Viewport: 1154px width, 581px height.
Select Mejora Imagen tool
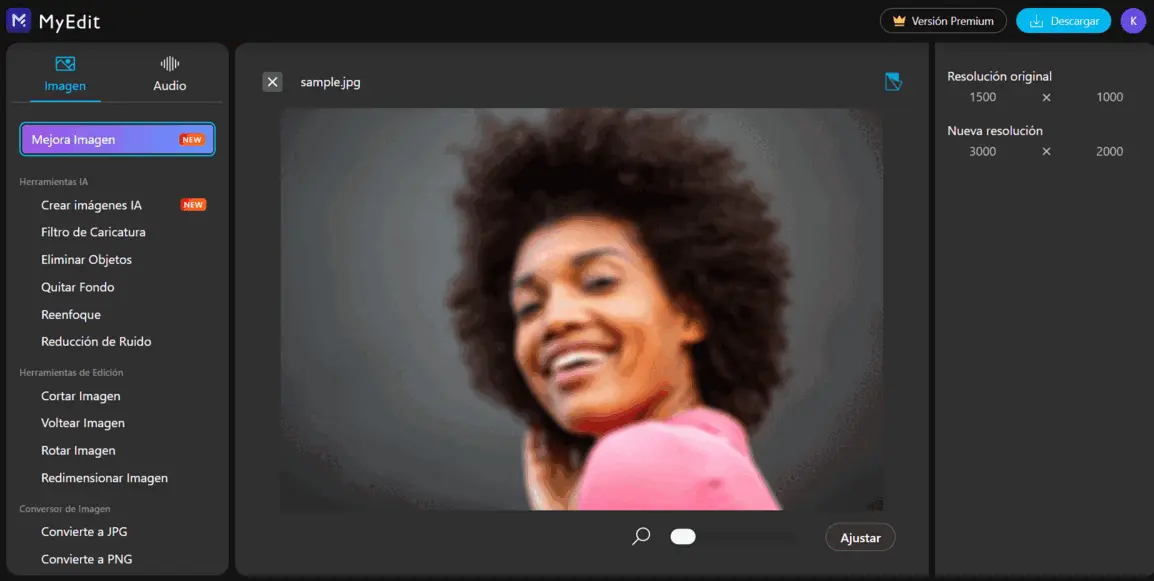[117, 140]
